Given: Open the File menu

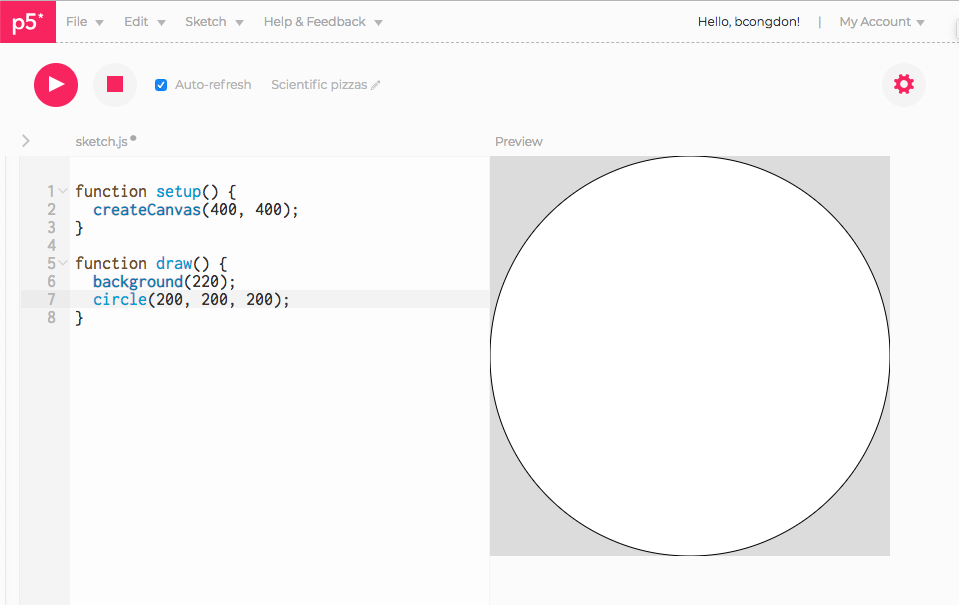Looking at the screenshot, I should pos(77,21).
